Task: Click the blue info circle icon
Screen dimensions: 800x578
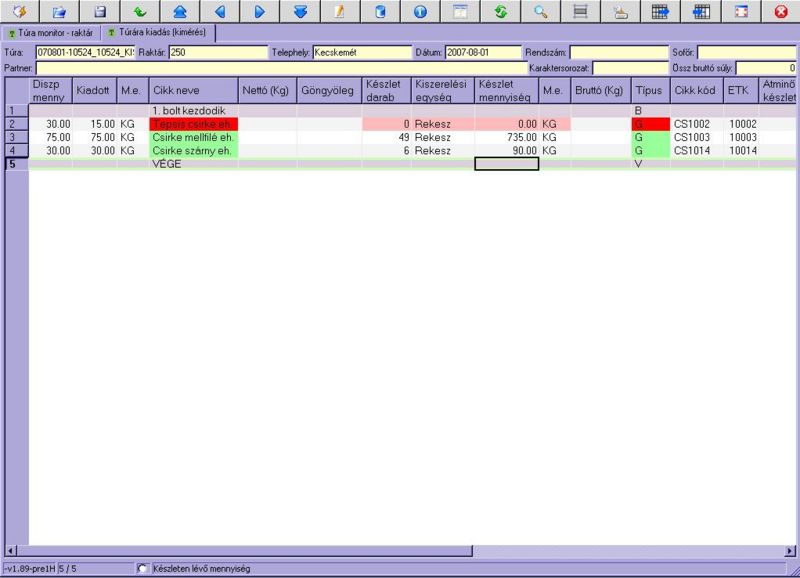Action: [420, 12]
